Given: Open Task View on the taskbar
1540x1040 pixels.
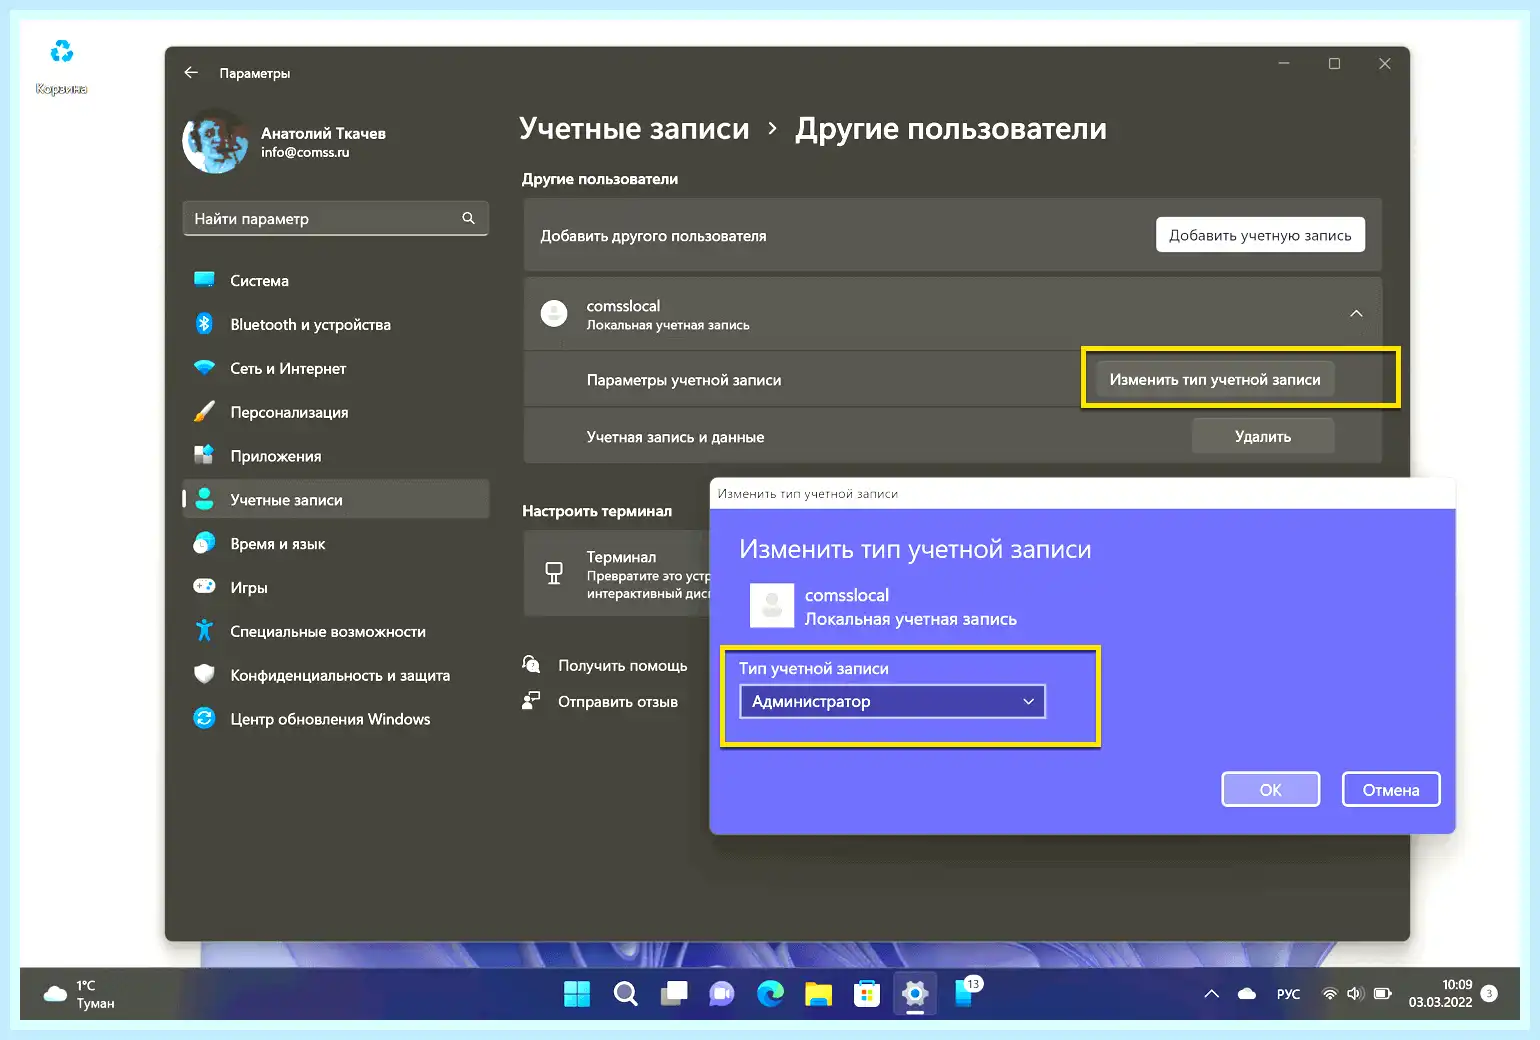Looking at the screenshot, I should [x=673, y=994].
